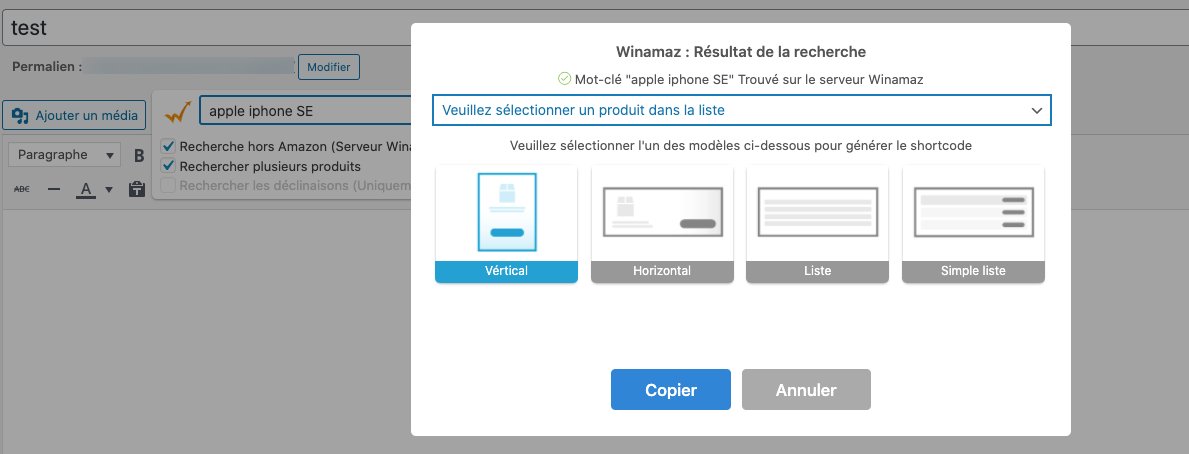
Task: Apply strikethrough ABC formatting
Action: [22, 189]
